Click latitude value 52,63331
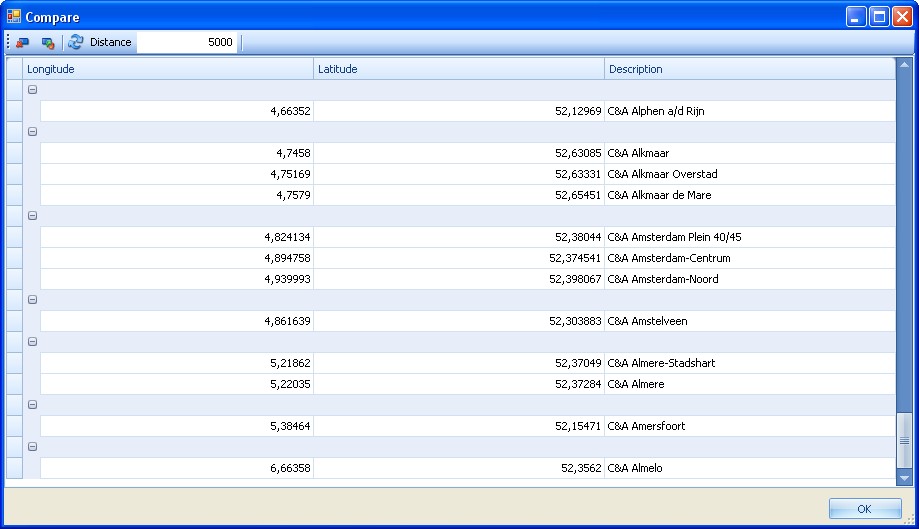The image size is (919, 529). pyautogui.click(x=578, y=174)
